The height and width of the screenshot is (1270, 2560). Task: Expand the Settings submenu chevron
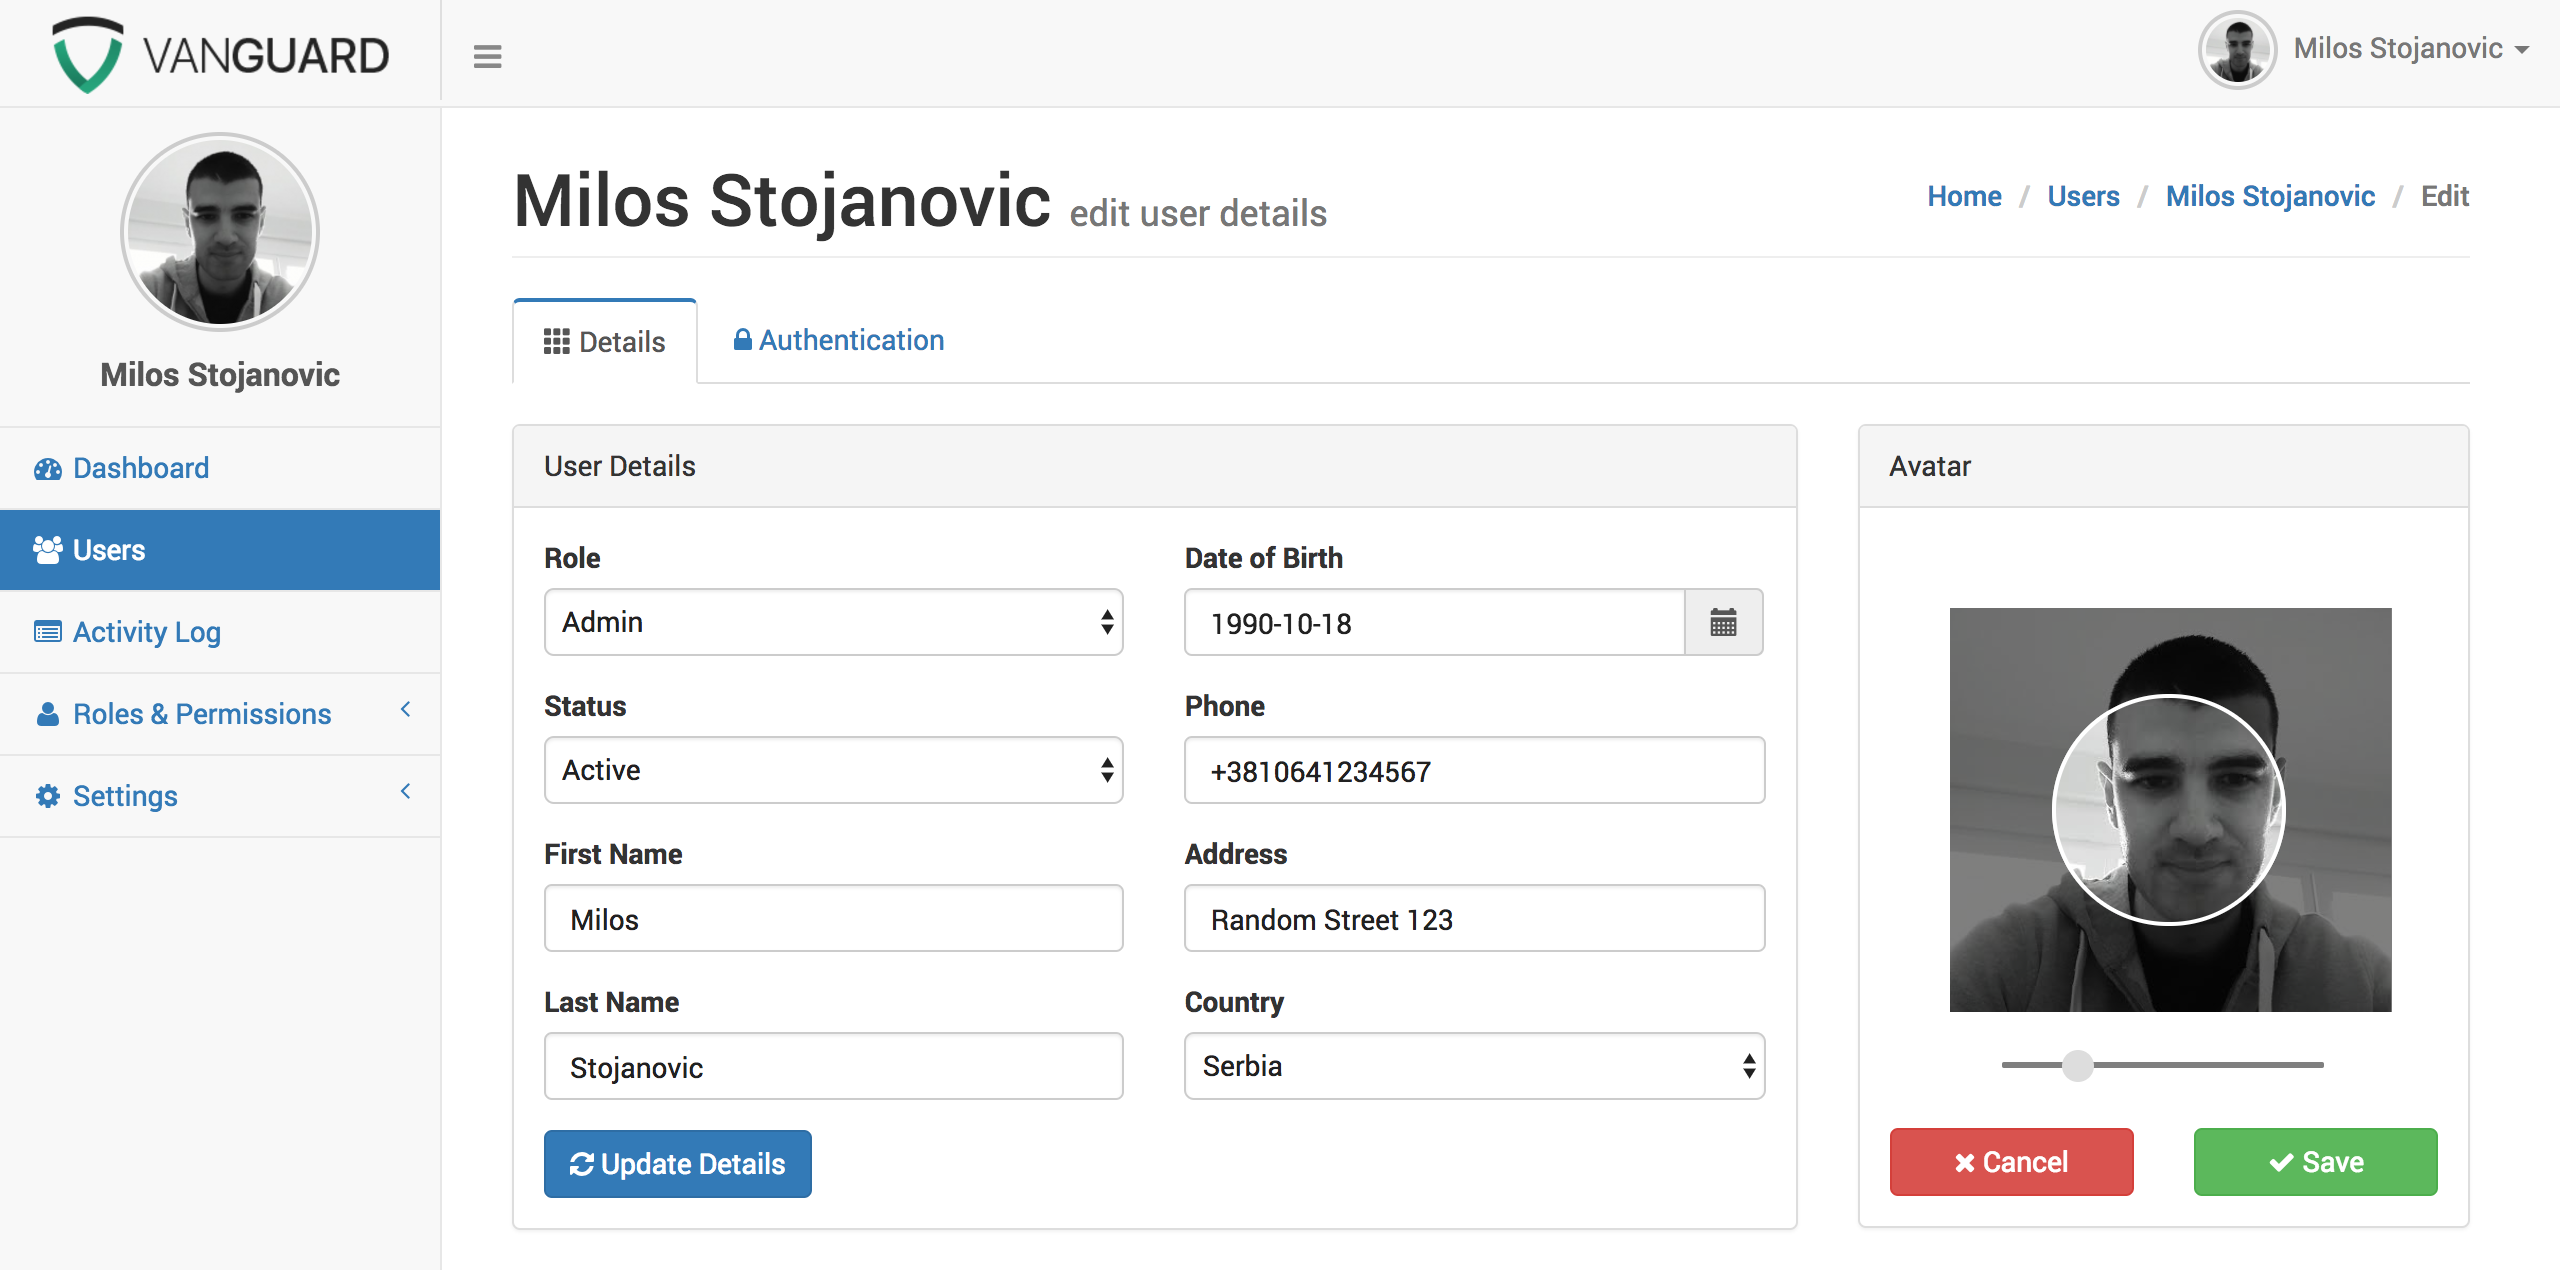point(405,792)
